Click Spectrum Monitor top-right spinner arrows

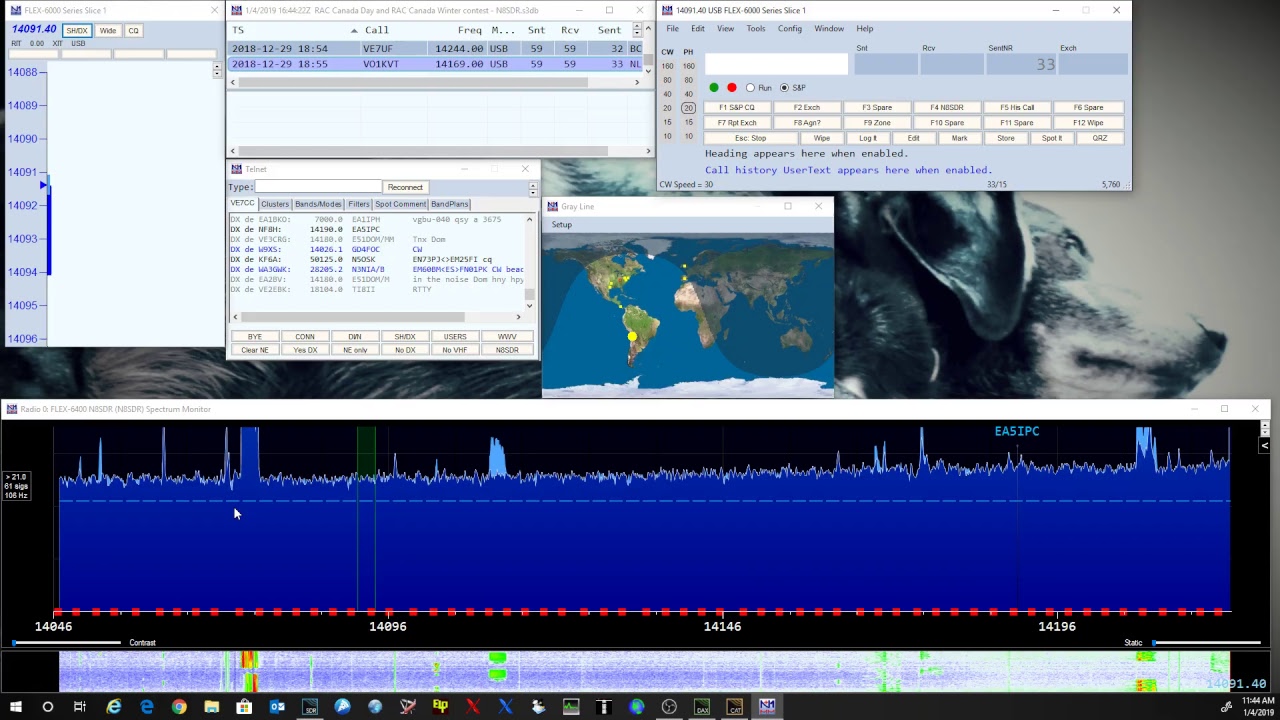(1265, 428)
